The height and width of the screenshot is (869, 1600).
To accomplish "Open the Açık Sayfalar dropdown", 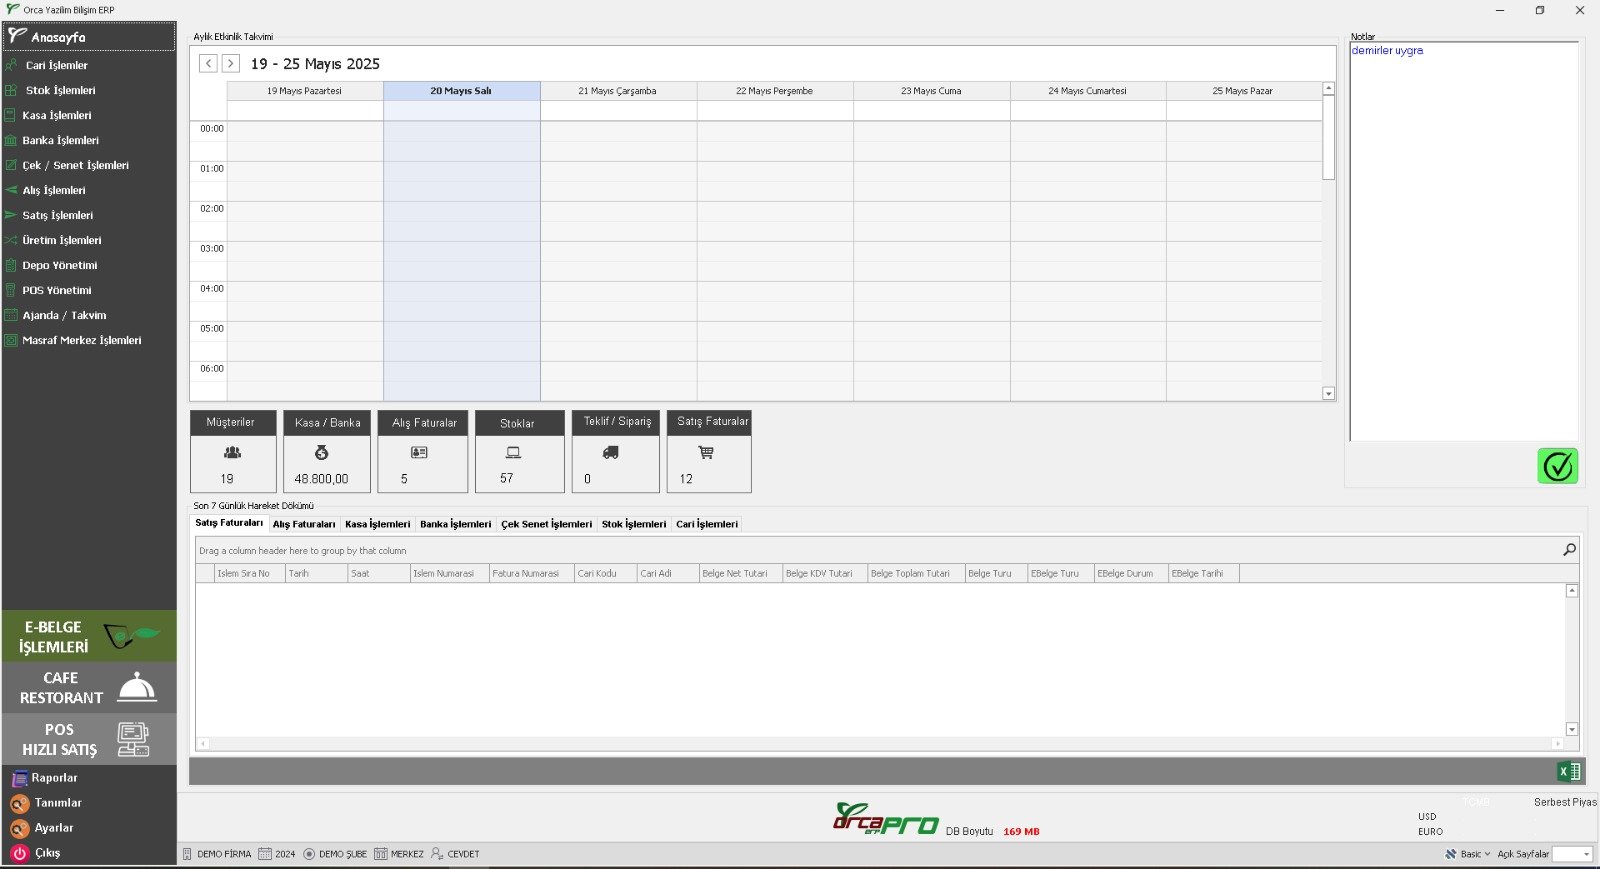I will tap(1572, 854).
